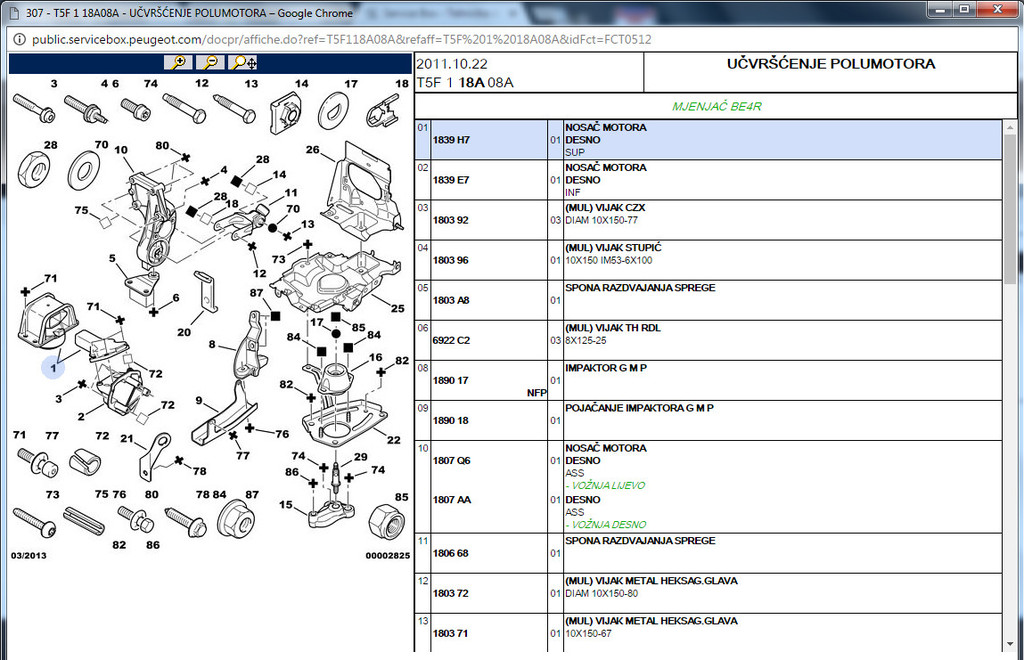This screenshot has width=1024, height=660.
Task: Click the UČVRŠĆENJE POLUMOTORA title
Action: click(x=831, y=64)
